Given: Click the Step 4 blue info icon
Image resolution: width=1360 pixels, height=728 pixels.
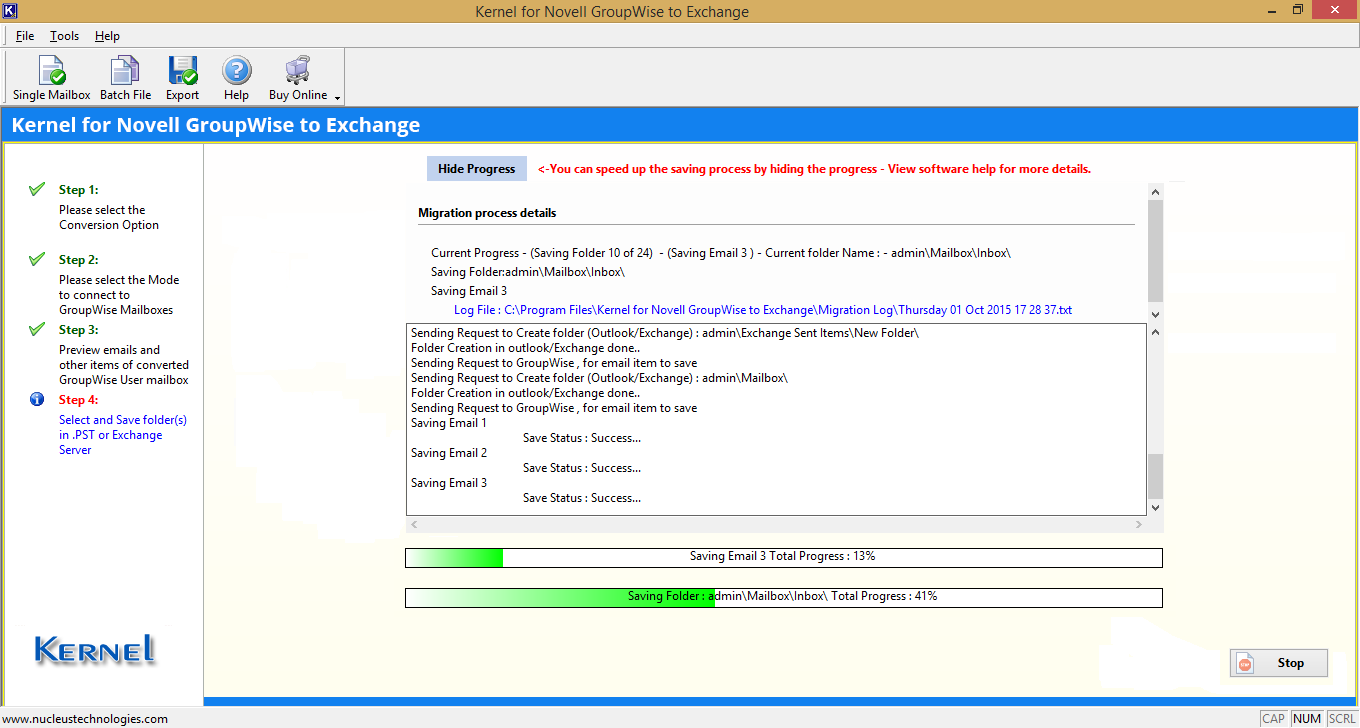Looking at the screenshot, I should (37, 399).
